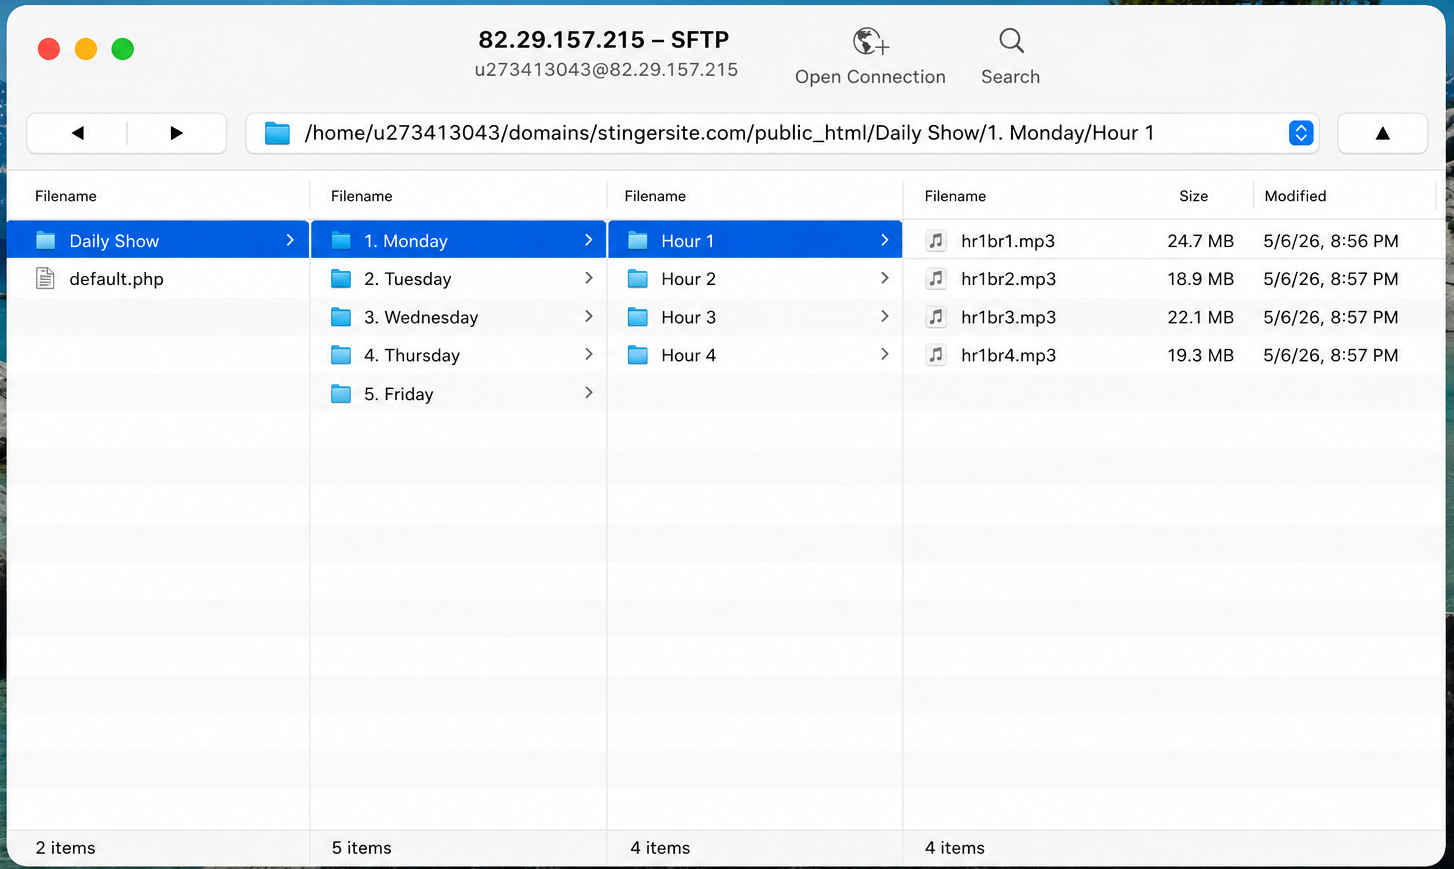The width and height of the screenshot is (1454, 869).
Task: Open the path history dropdown stepper
Action: (1301, 133)
